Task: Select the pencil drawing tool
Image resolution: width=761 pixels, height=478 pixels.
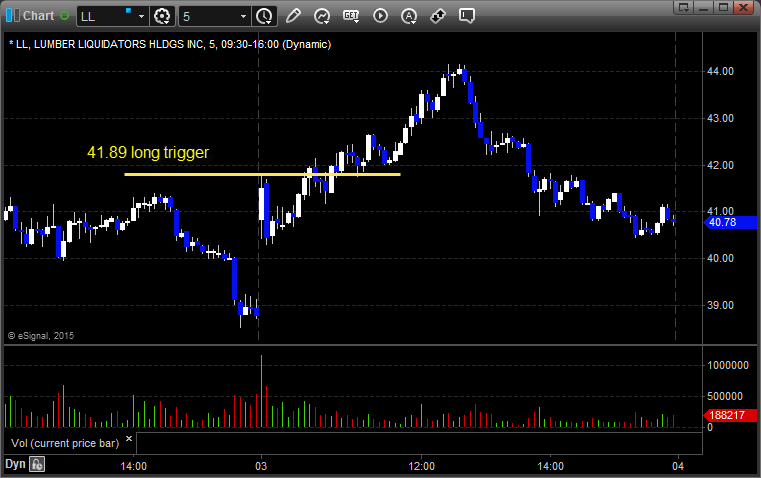Action: tap(293, 16)
